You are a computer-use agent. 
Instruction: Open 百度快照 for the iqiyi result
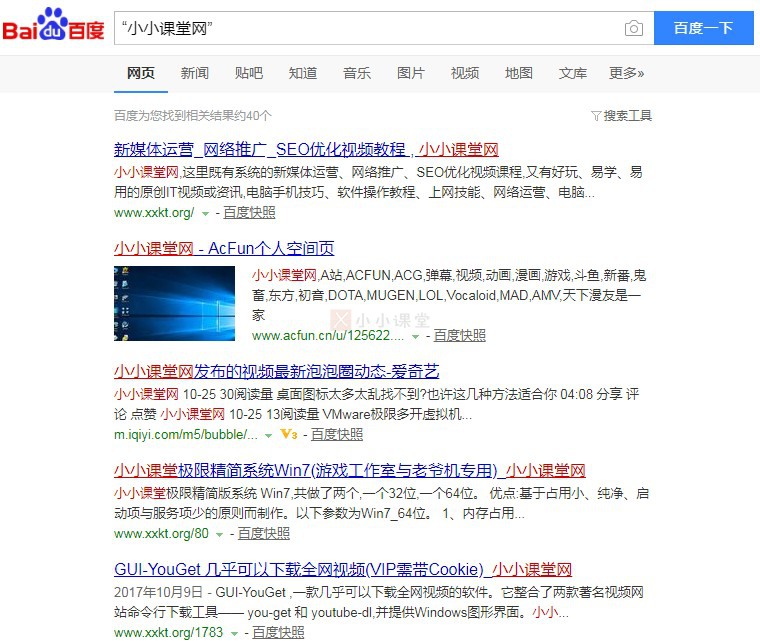tap(337, 434)
